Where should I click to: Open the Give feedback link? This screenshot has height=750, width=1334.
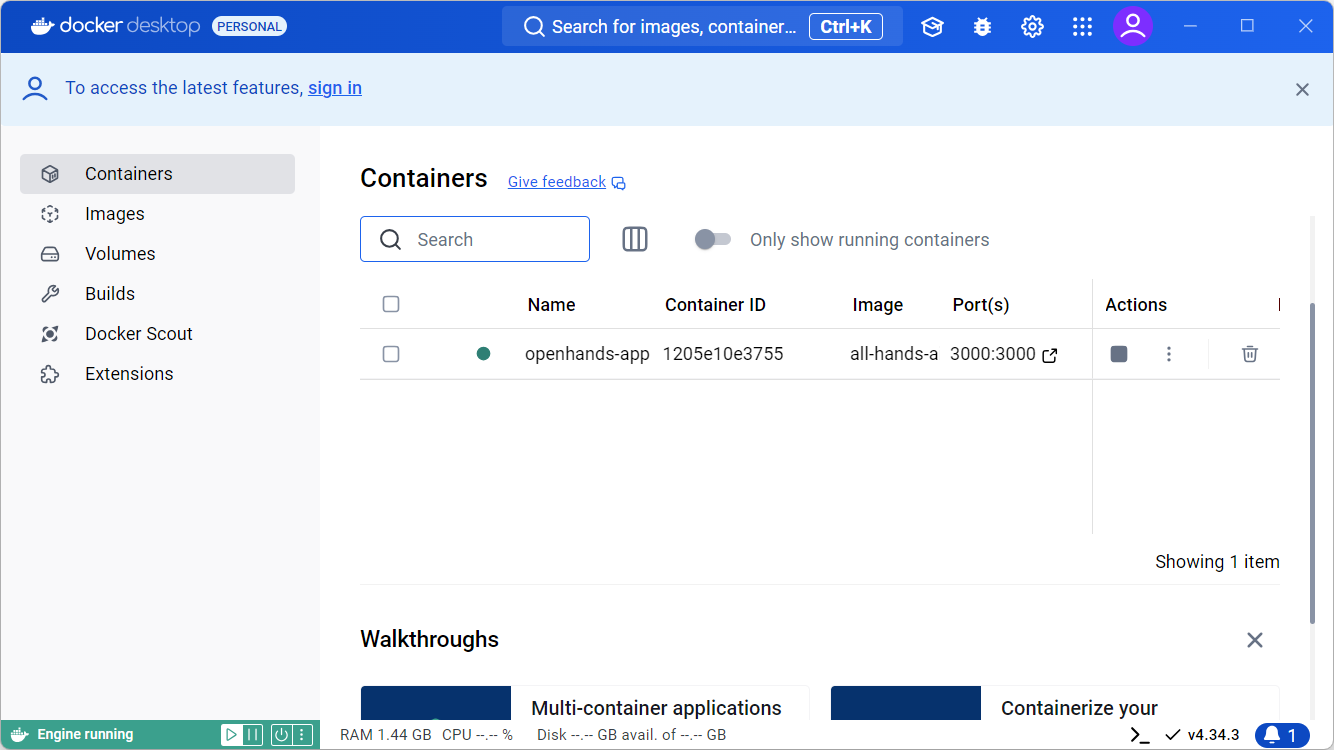(x=557, y=181)
